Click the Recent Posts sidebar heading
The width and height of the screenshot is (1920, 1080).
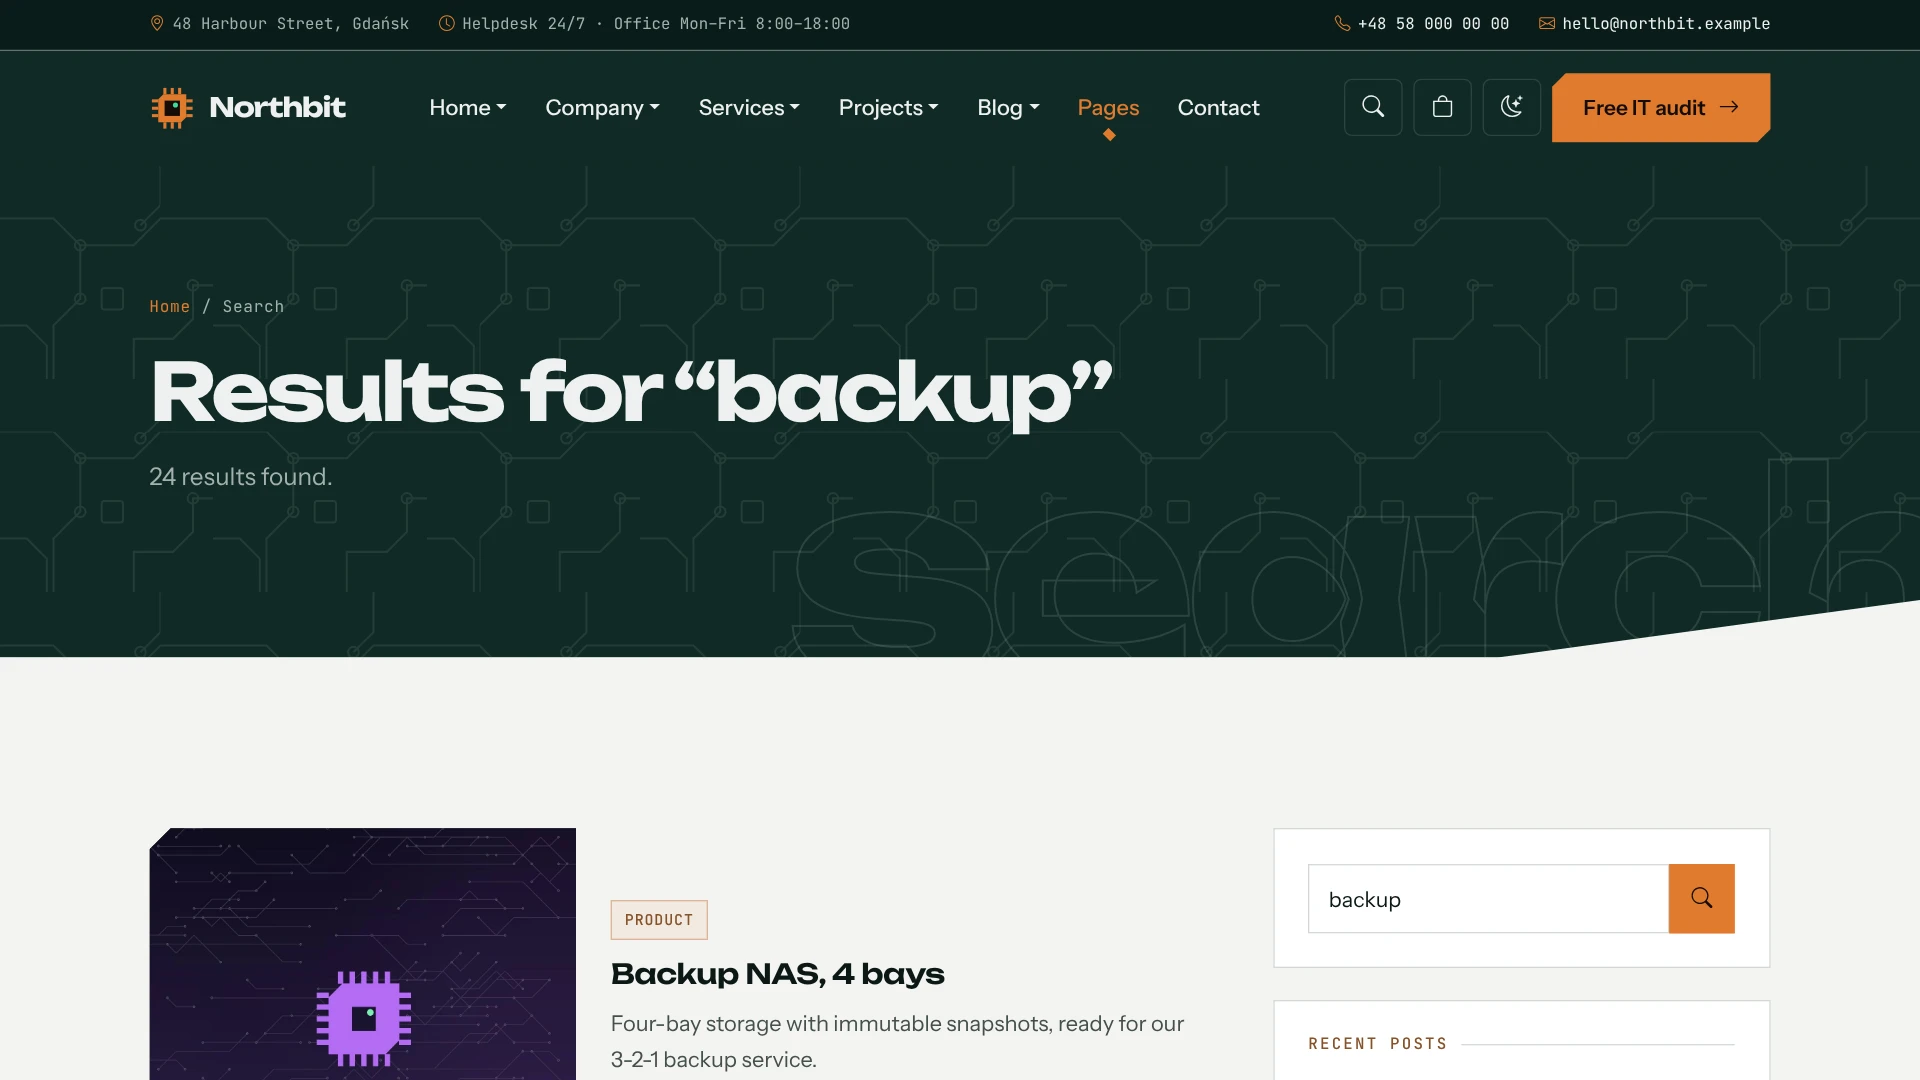point(1377,1043)
